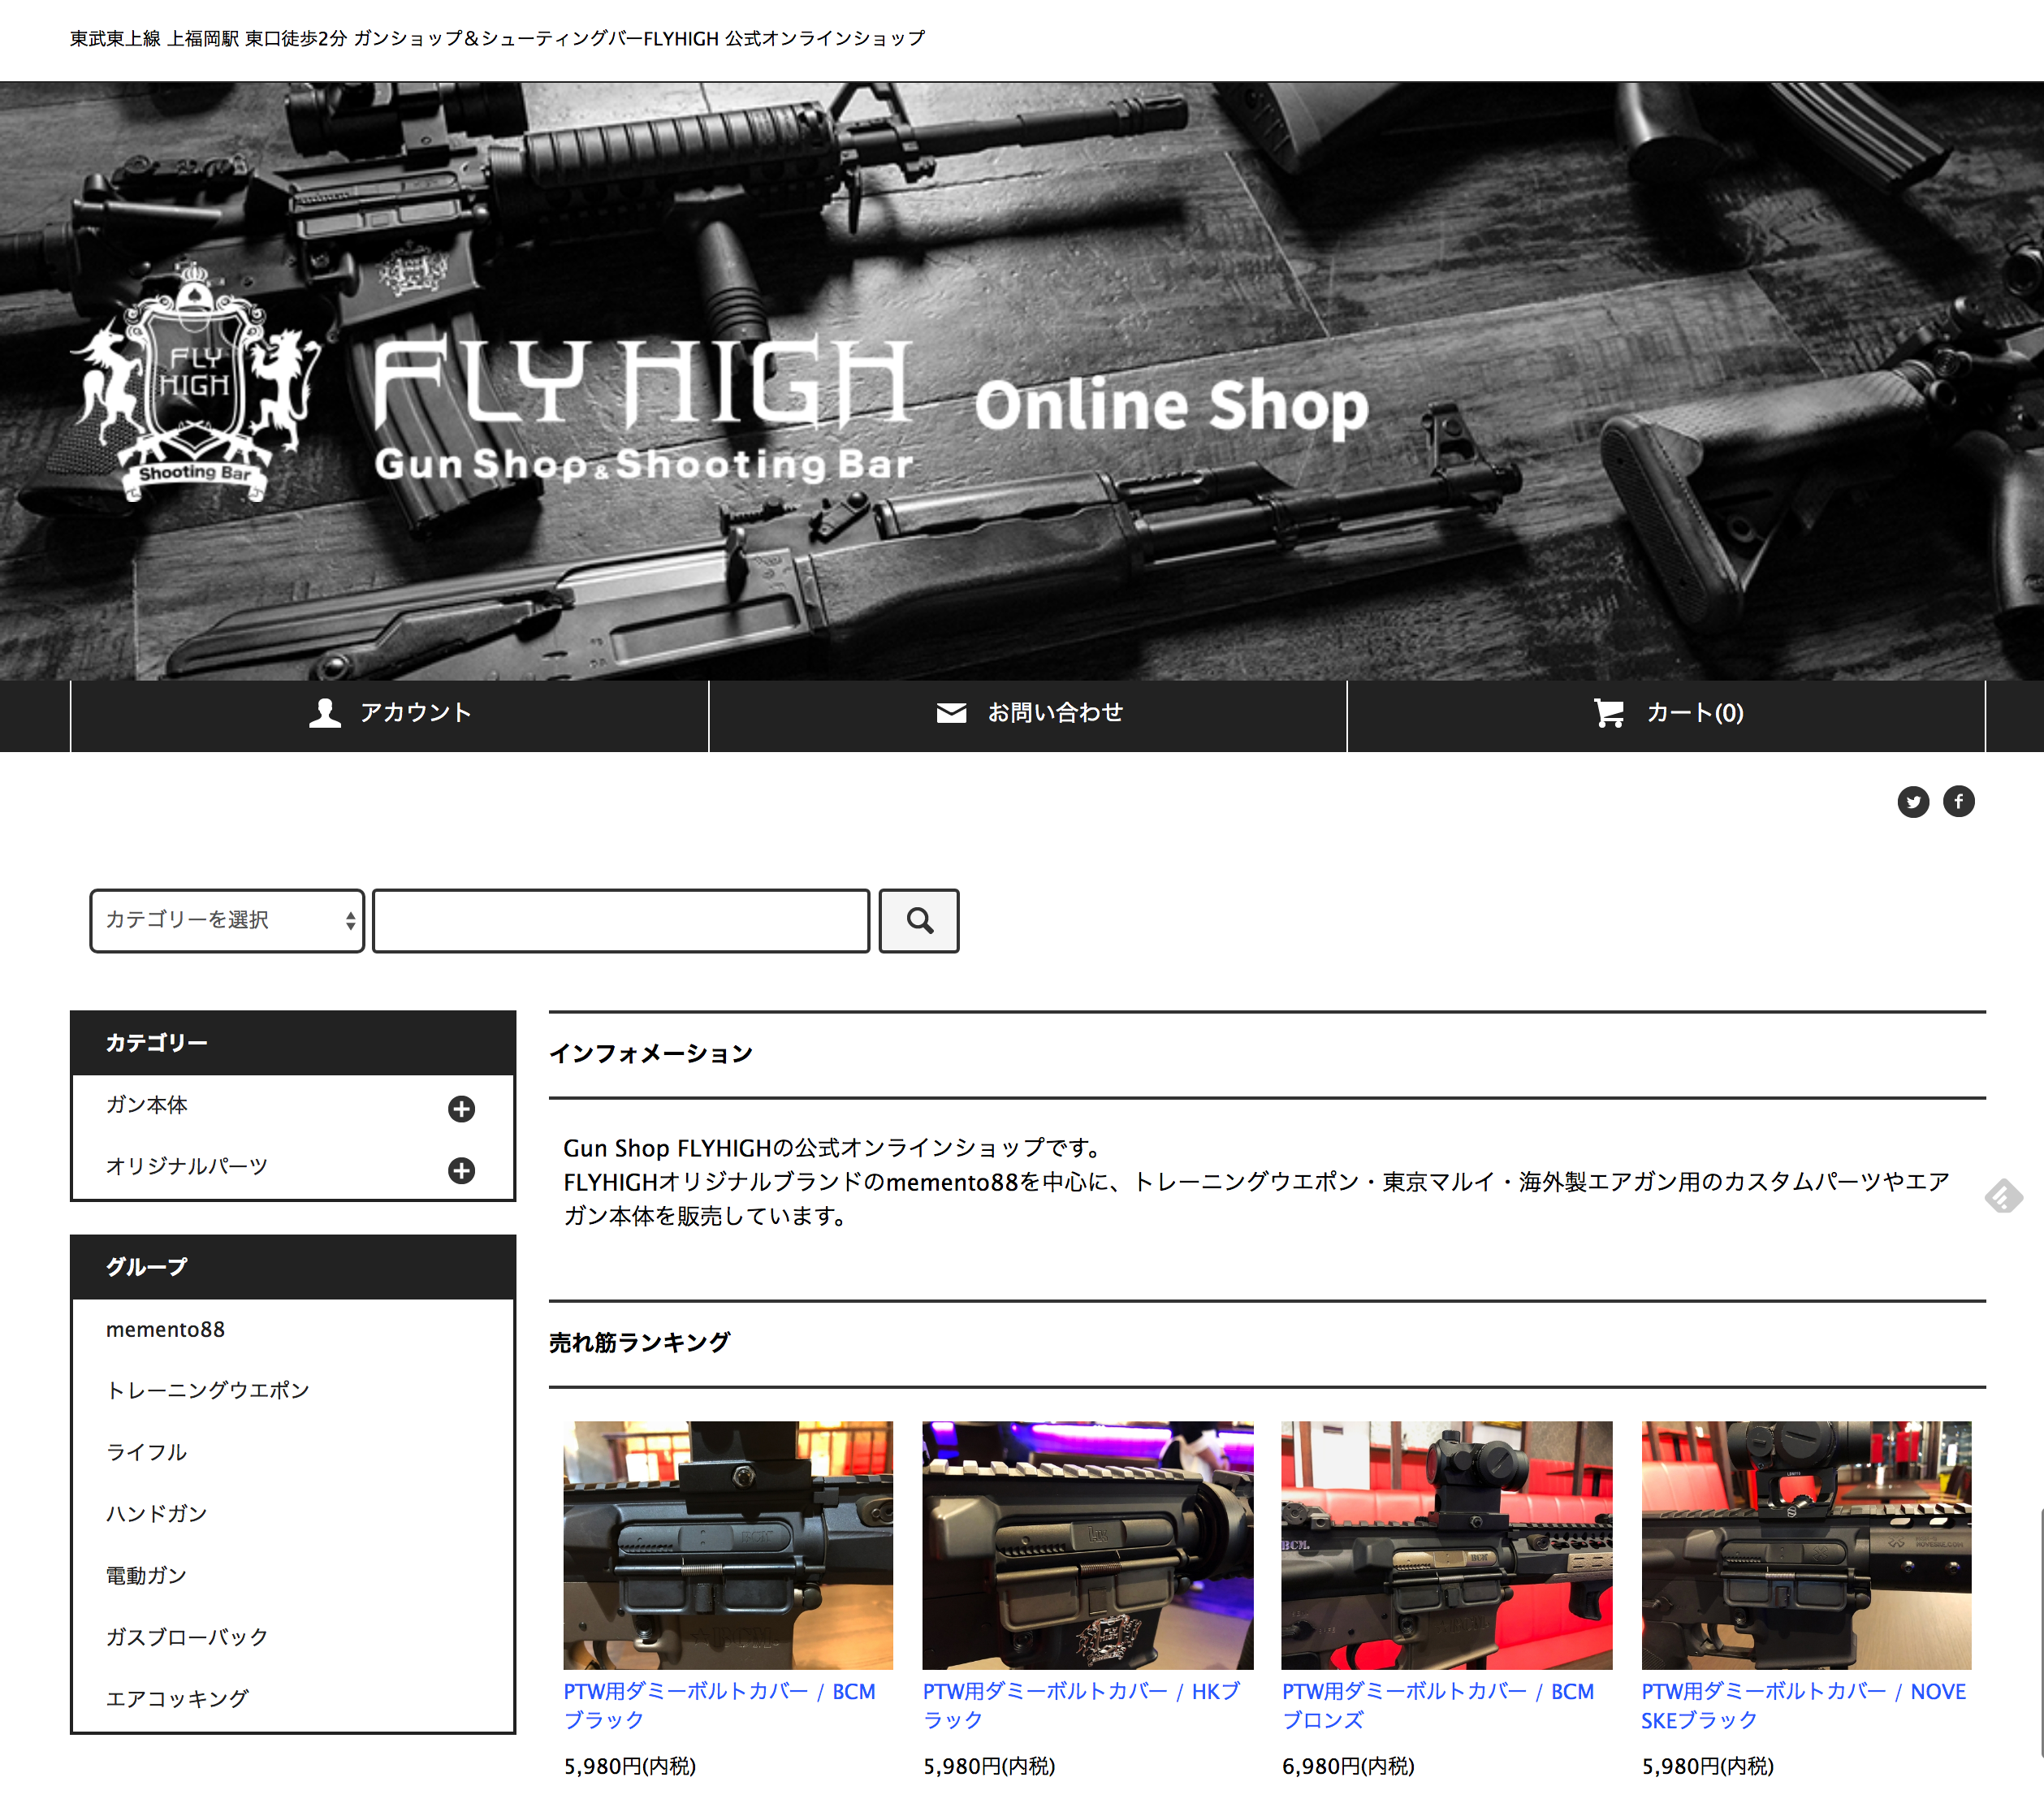Open the カテゴリーを選択 dropdown
Viewport: 2044px width, 1799px height.
pyautogui.click(x=227, y=920)
